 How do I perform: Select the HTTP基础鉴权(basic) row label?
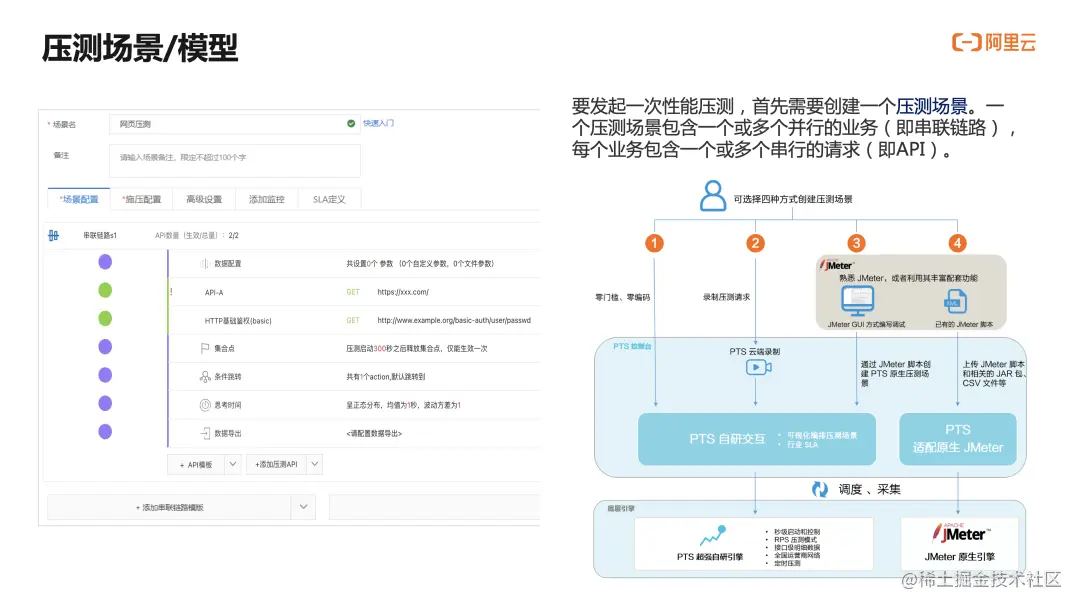tap(238, 321)
